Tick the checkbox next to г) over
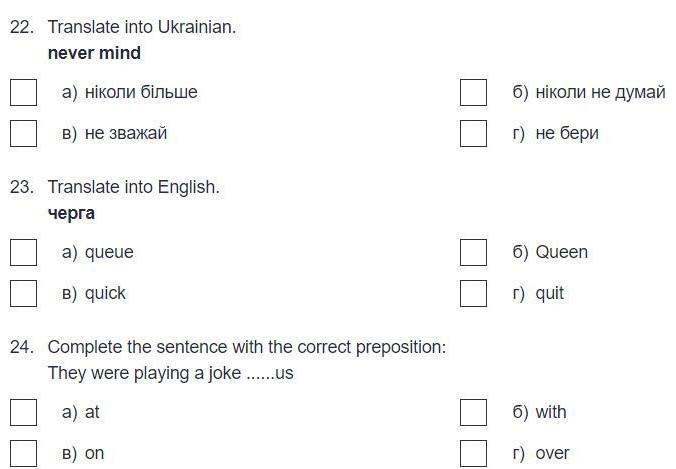 coord(473,453)
